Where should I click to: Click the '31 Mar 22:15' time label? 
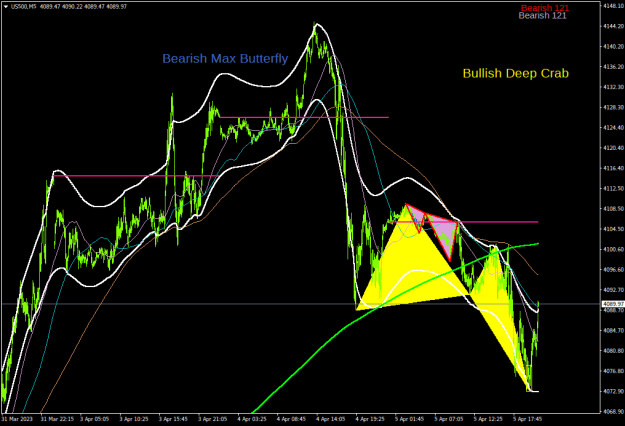coord(57,419)
